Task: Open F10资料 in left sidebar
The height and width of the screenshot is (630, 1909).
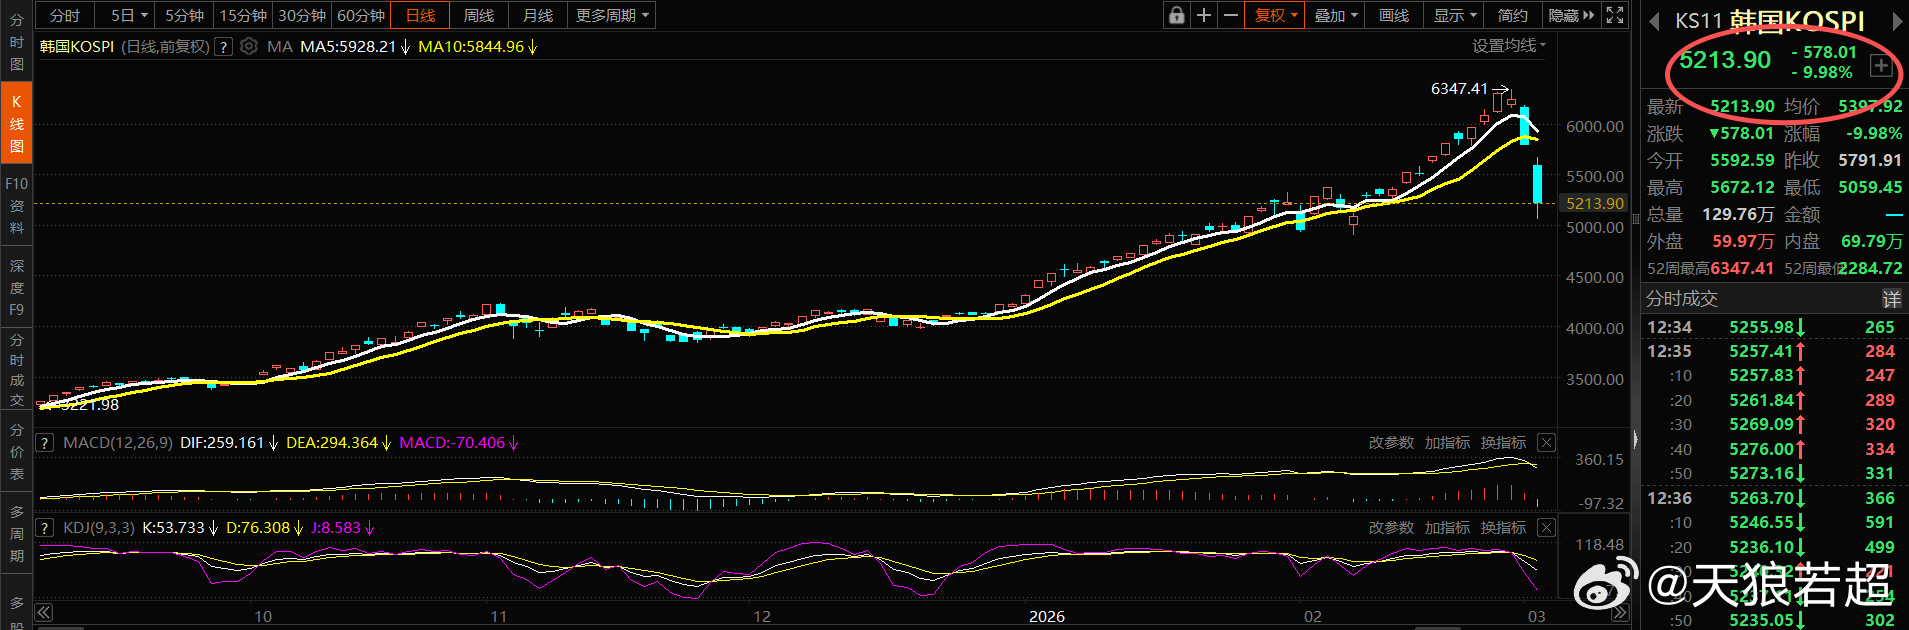Action: pos(16,206)
